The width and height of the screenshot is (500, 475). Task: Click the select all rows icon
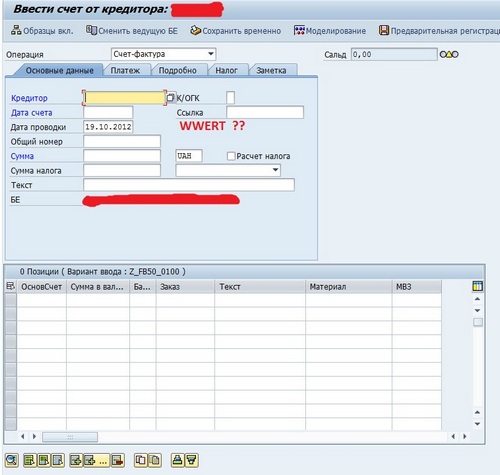tap(30, 460)
